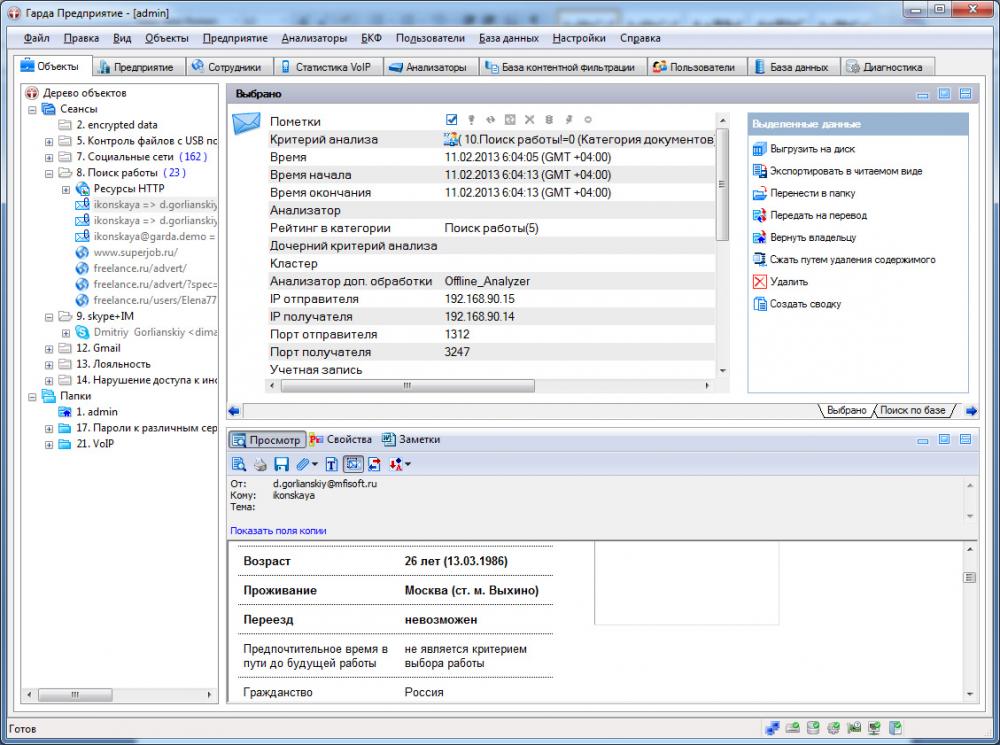Screen dimensions: 1000x745
Task: Click 'Выгрузить на диск' action
Action: pyautogui.click(x=812, y=149)
